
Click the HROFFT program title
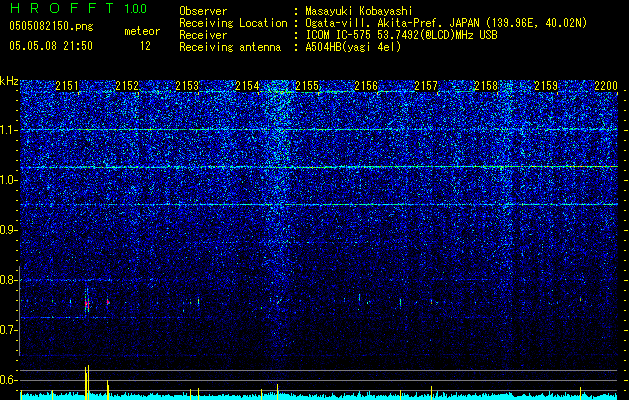tap(62, 8)
